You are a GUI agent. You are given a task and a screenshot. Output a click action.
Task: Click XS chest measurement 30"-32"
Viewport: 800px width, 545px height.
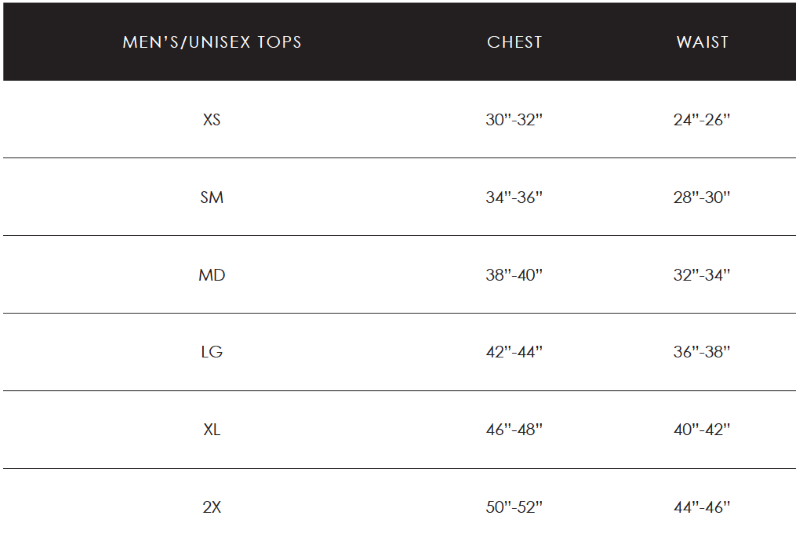pyautogui.click(x=514, y=119)
